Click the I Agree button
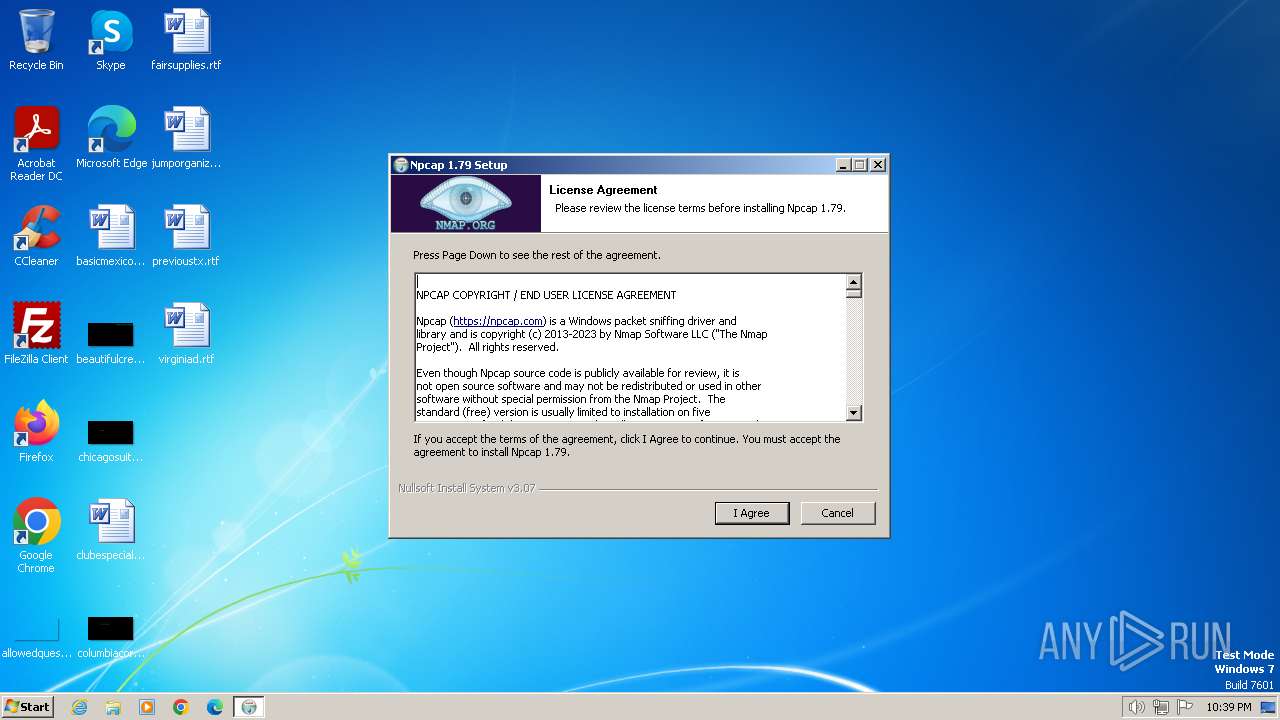The height and width of the screenshot is (720, 1280). coord(752,513)
